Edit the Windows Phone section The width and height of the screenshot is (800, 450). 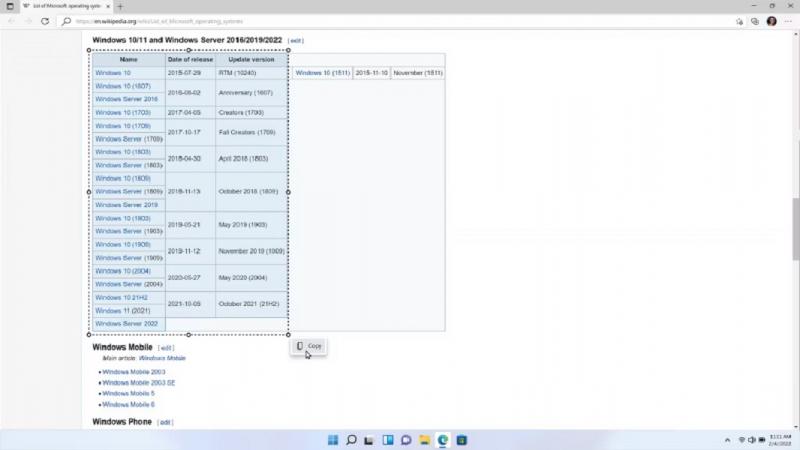(165, 422)
